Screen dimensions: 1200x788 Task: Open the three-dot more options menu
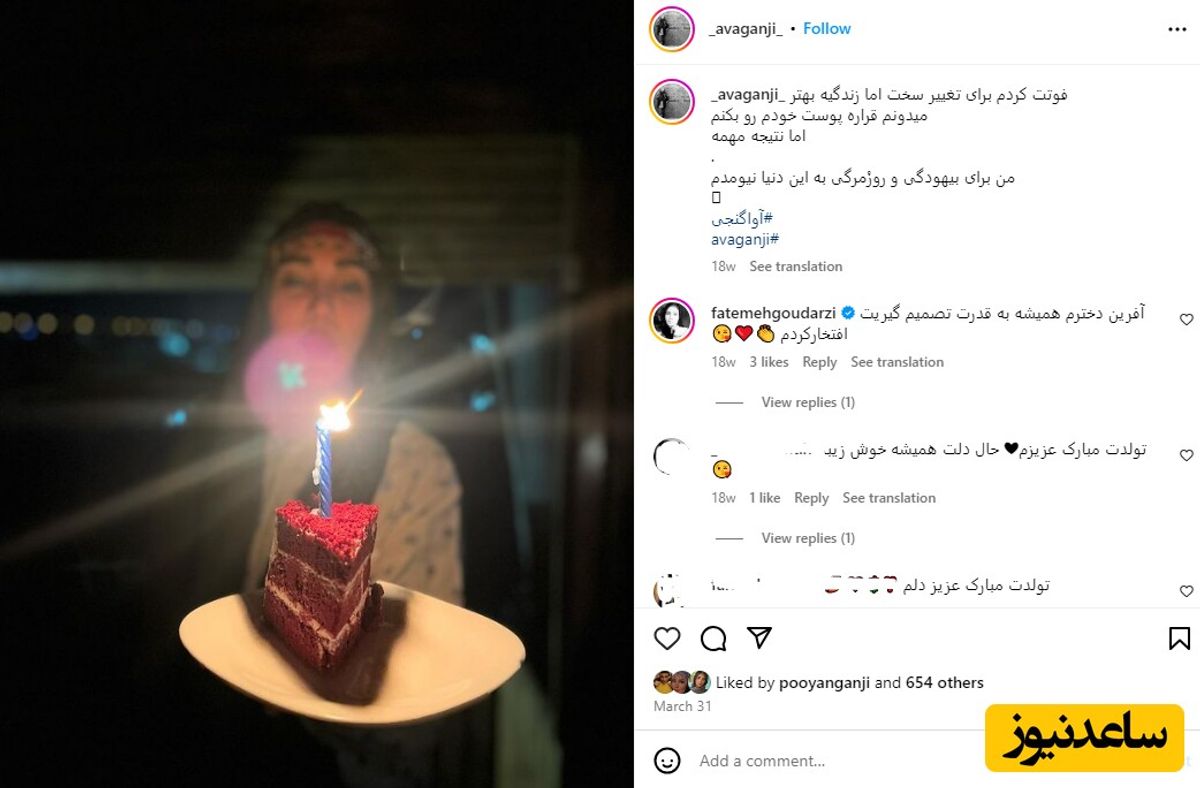pyautogui.click(x=1177, y=30)
